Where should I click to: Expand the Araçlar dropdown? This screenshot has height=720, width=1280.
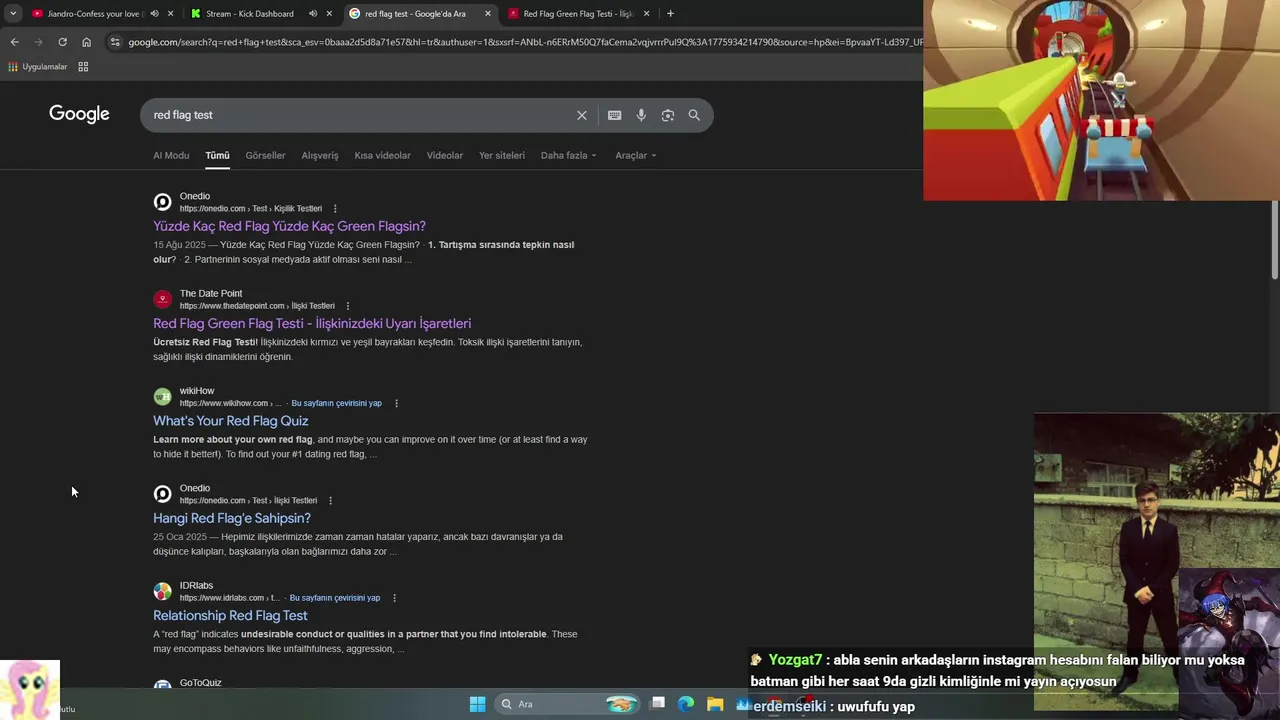[636, 155]
